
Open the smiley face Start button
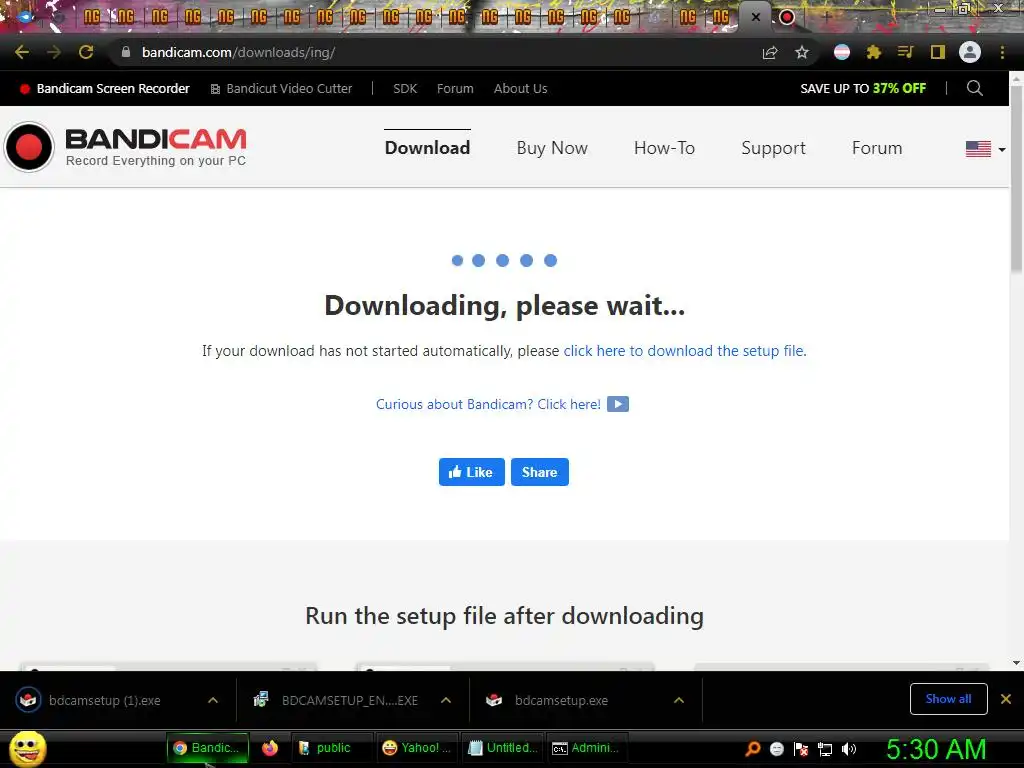pyautogui.click(x=28, y=748)
